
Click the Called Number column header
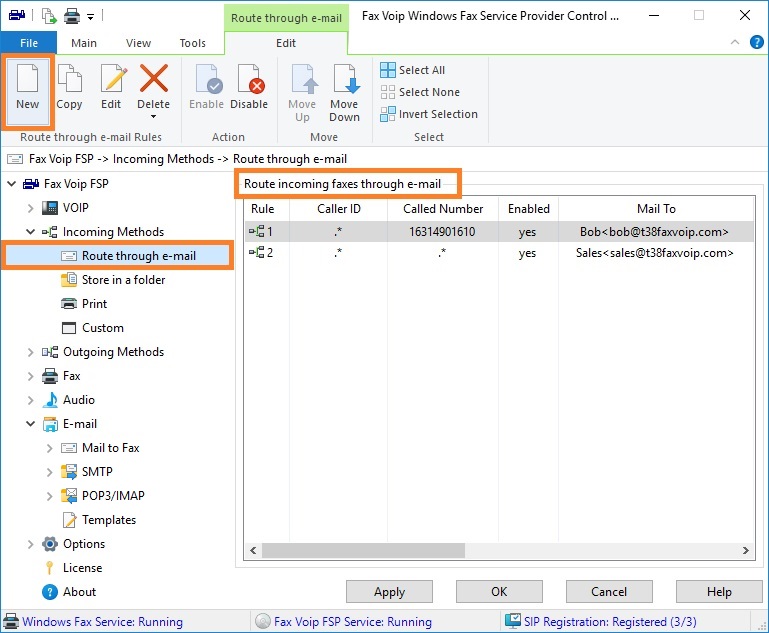coord(443,209)
